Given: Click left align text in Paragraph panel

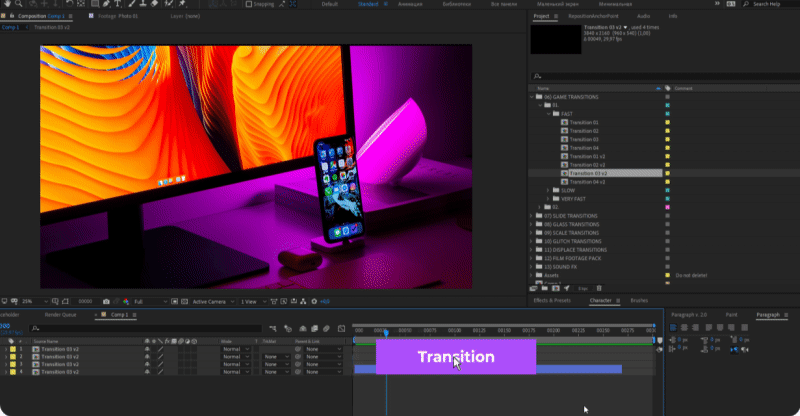Looking at the screenshot, I should point(673,328).
